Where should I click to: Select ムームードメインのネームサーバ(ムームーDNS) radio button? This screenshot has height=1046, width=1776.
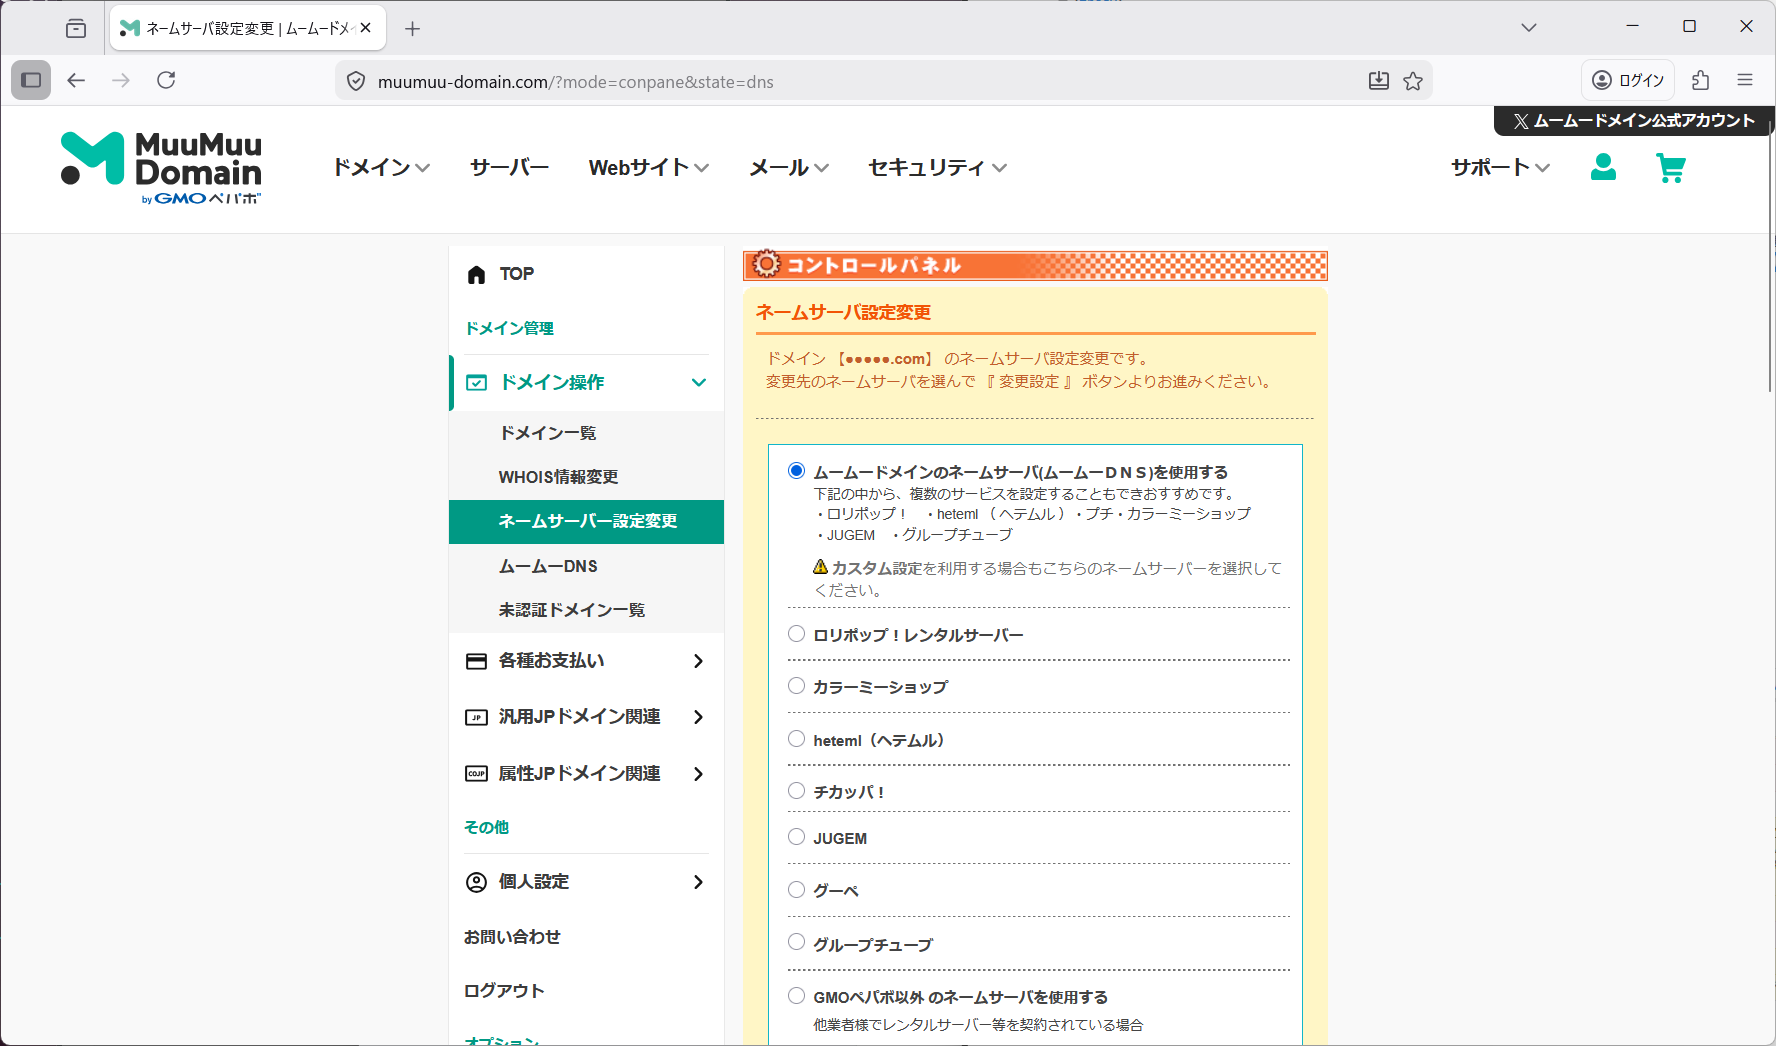tap(796, 471)
